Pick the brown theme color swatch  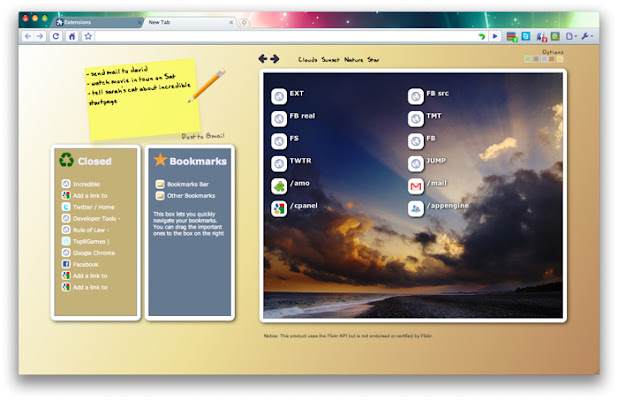coord(552,59)
